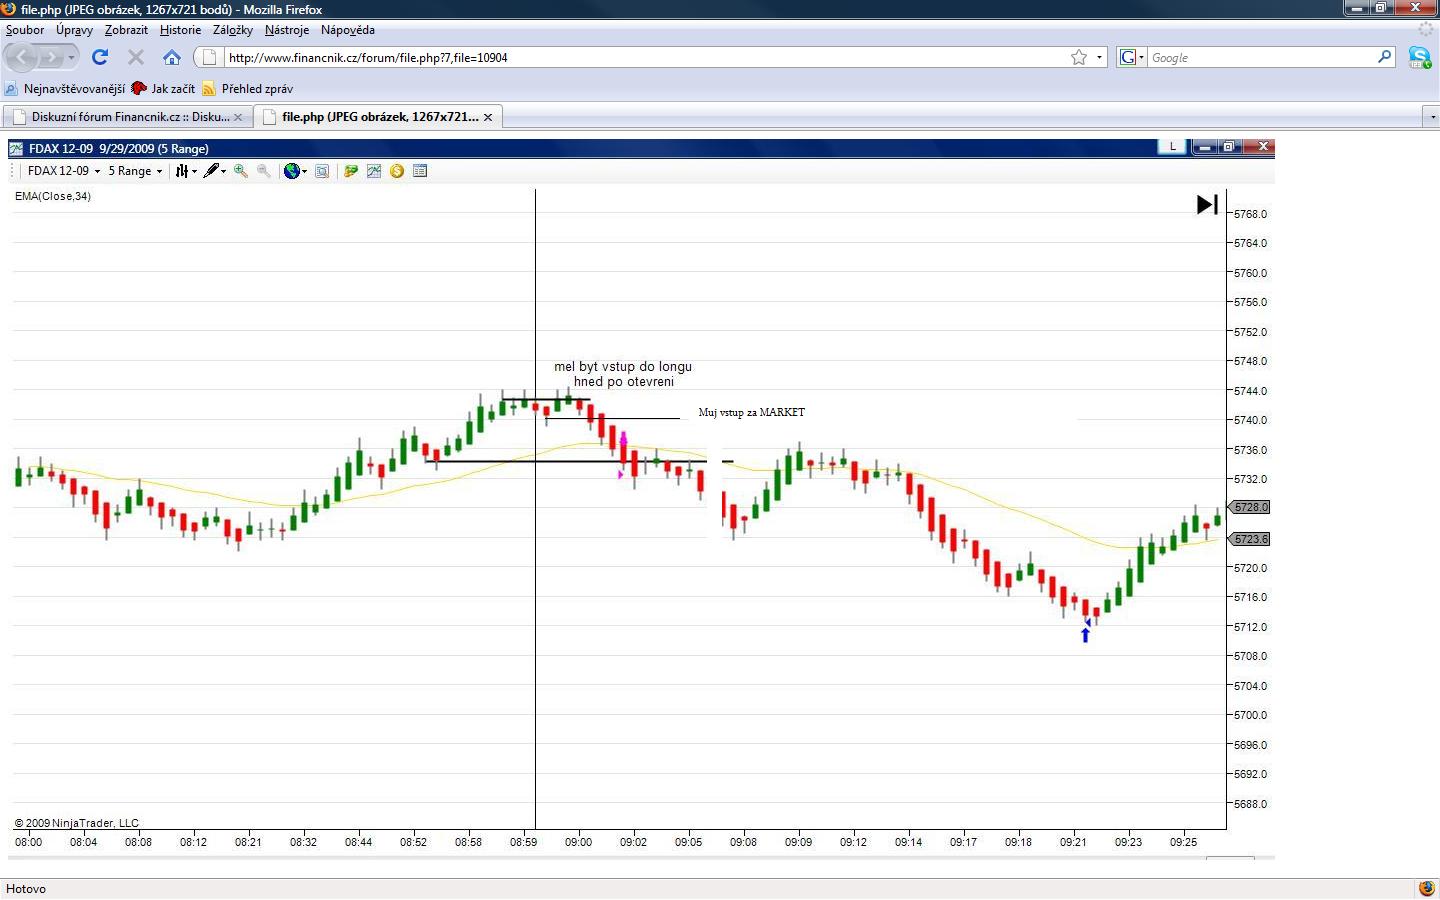Screen dimensions: 1440x900
Task: Open the URL bar history dropdown arrow
Action: pos(1099,57)
